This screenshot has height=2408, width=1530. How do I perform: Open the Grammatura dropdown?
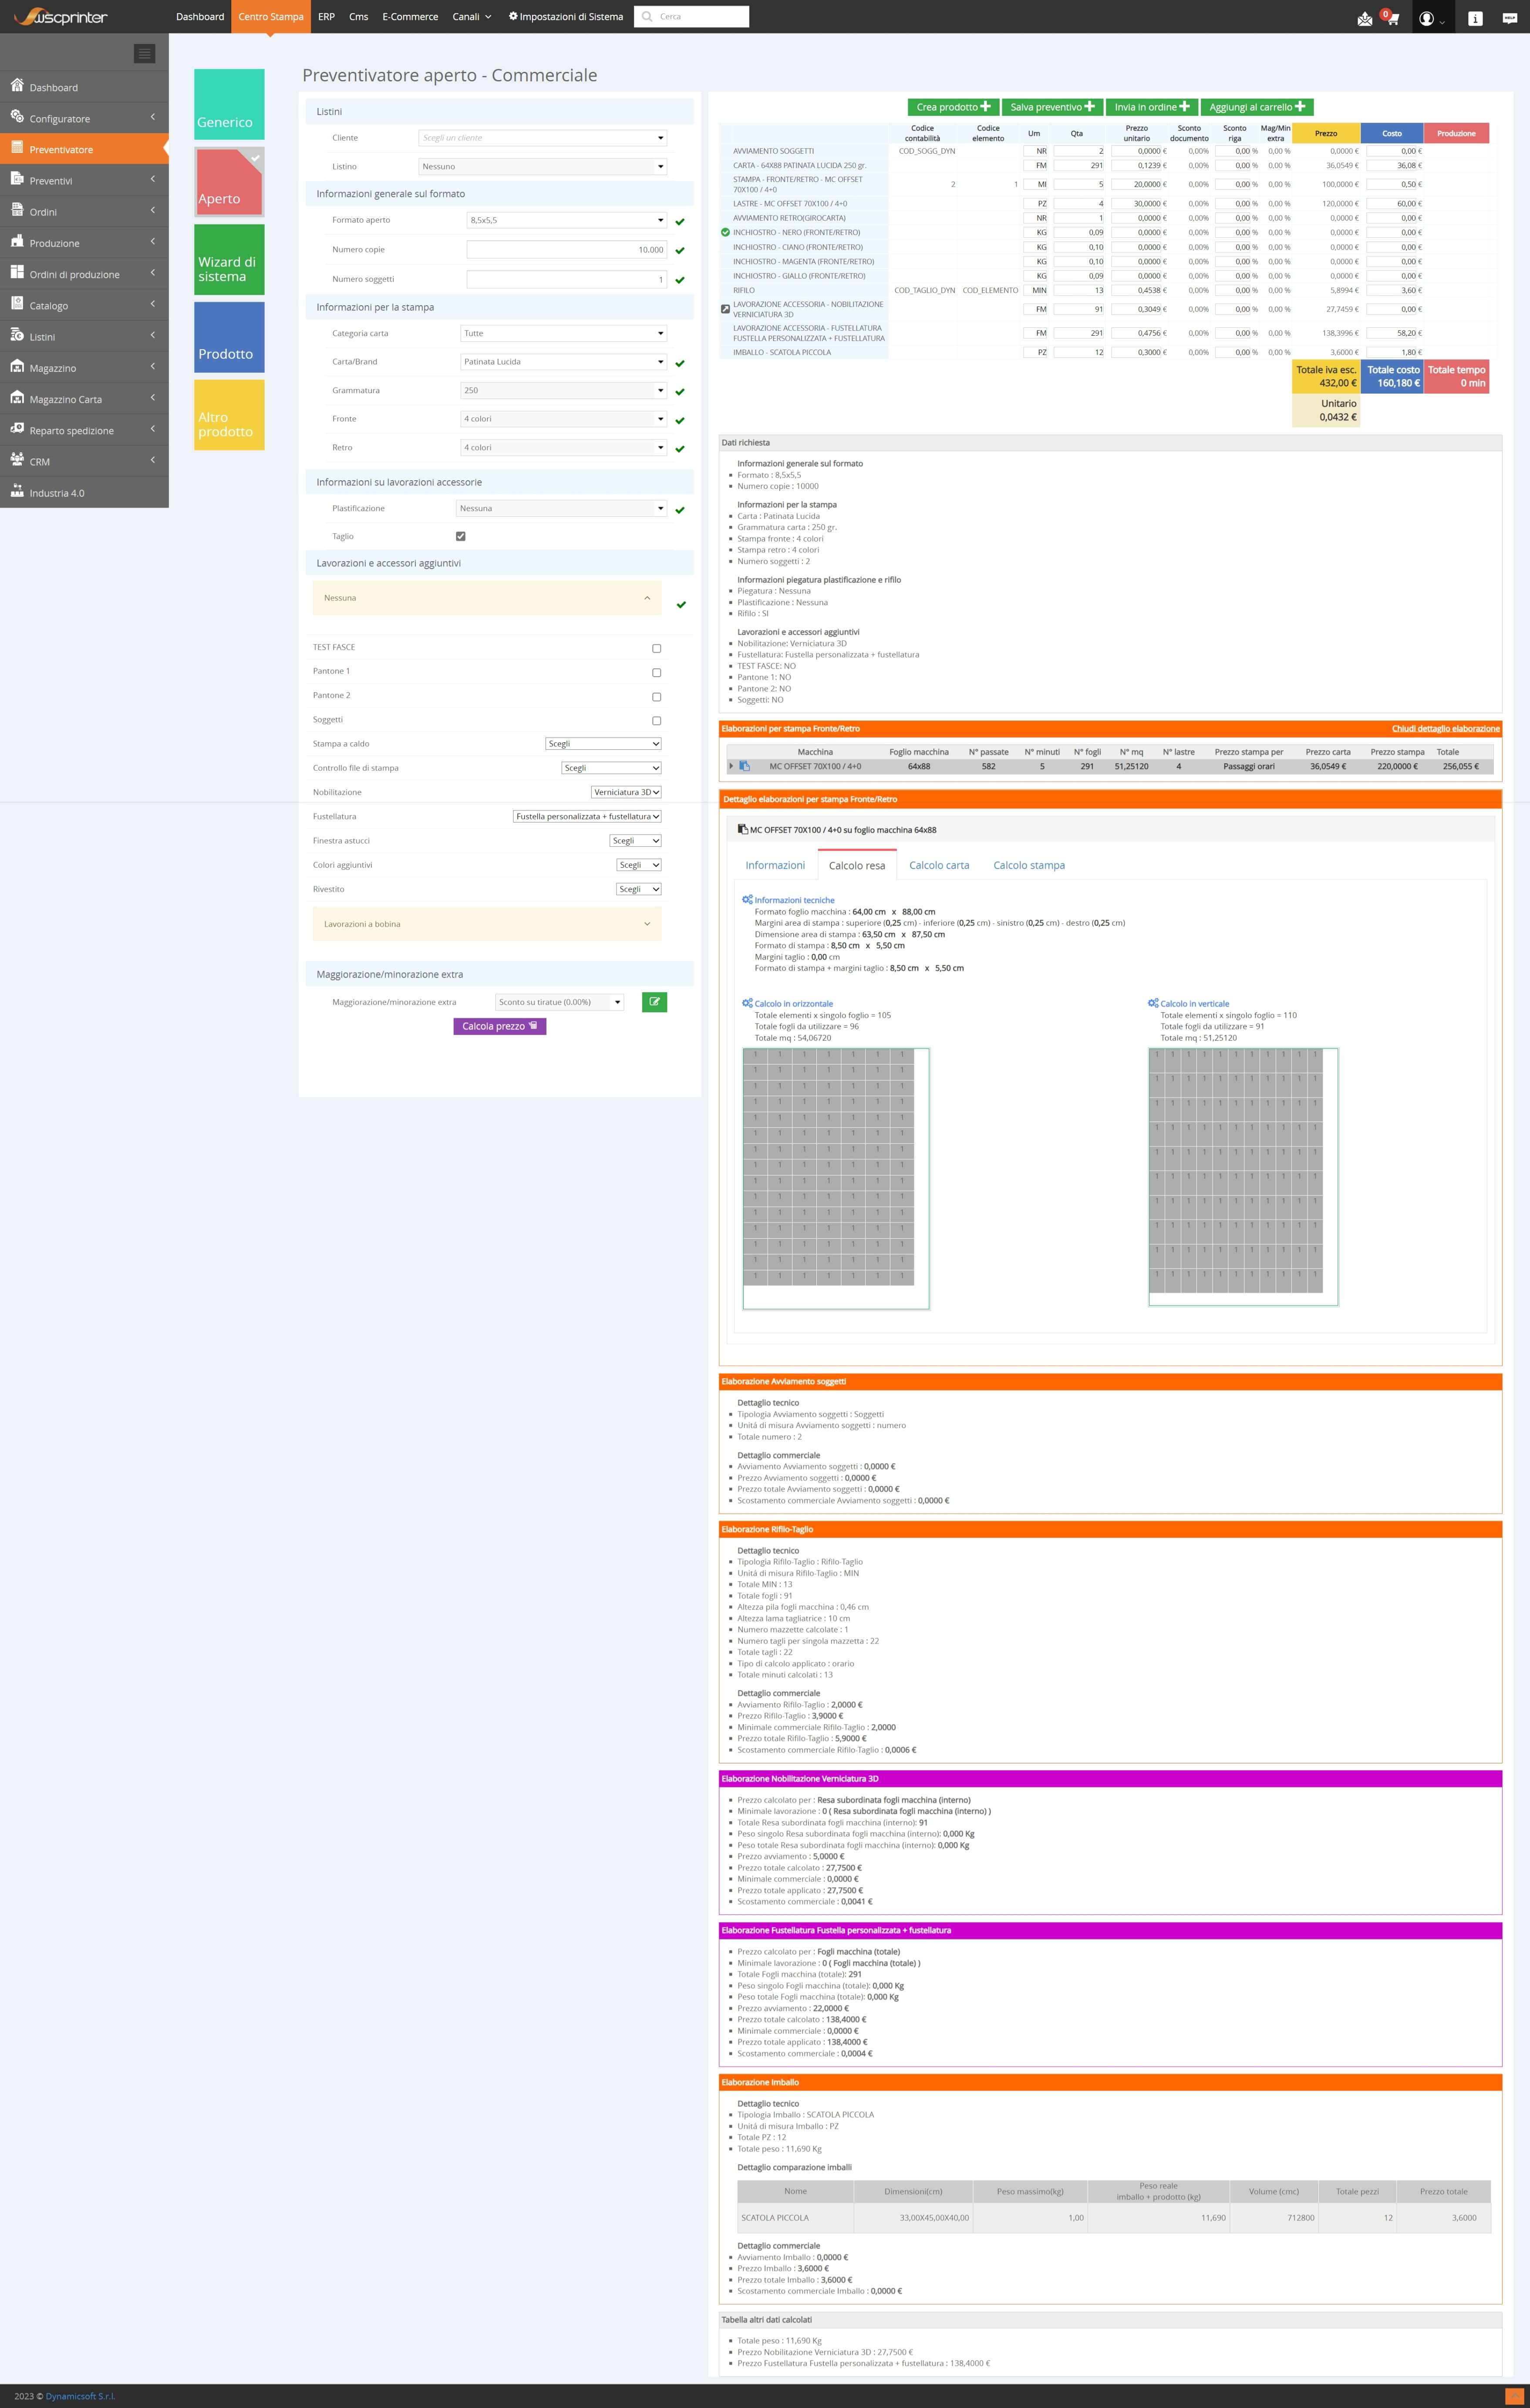(563, 390)
